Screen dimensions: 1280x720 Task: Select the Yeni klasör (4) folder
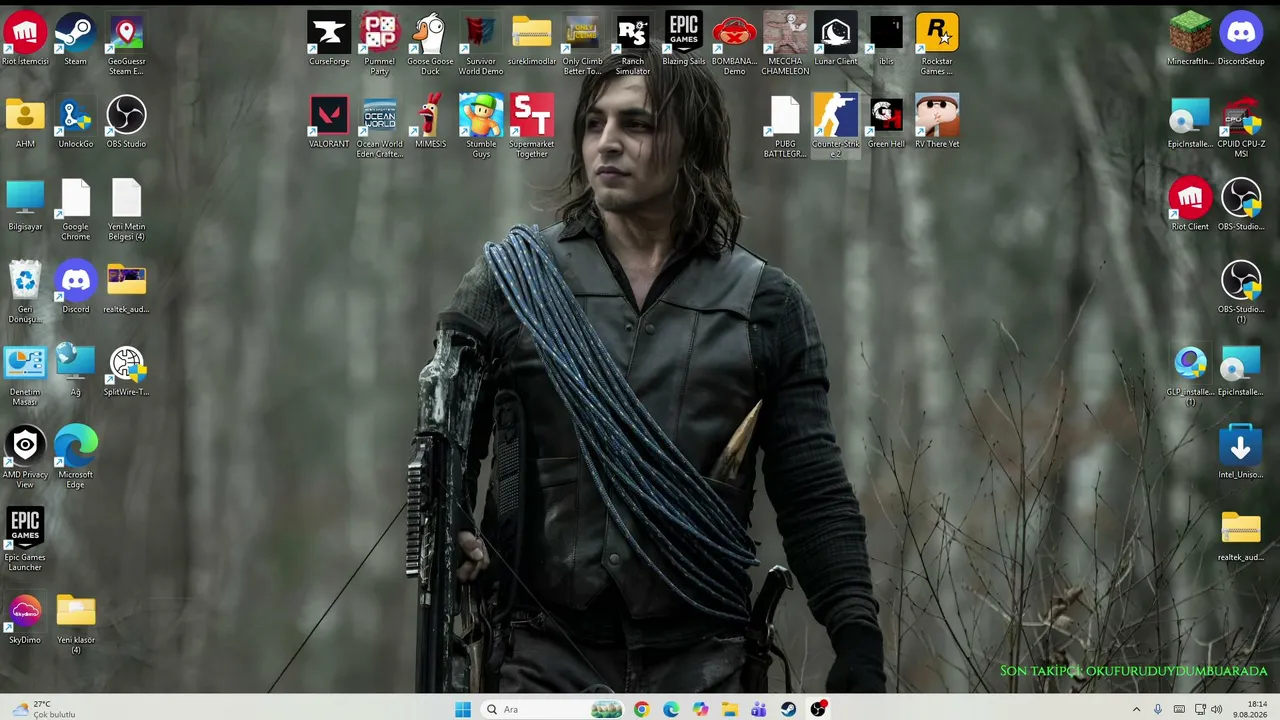coord(75,624)
